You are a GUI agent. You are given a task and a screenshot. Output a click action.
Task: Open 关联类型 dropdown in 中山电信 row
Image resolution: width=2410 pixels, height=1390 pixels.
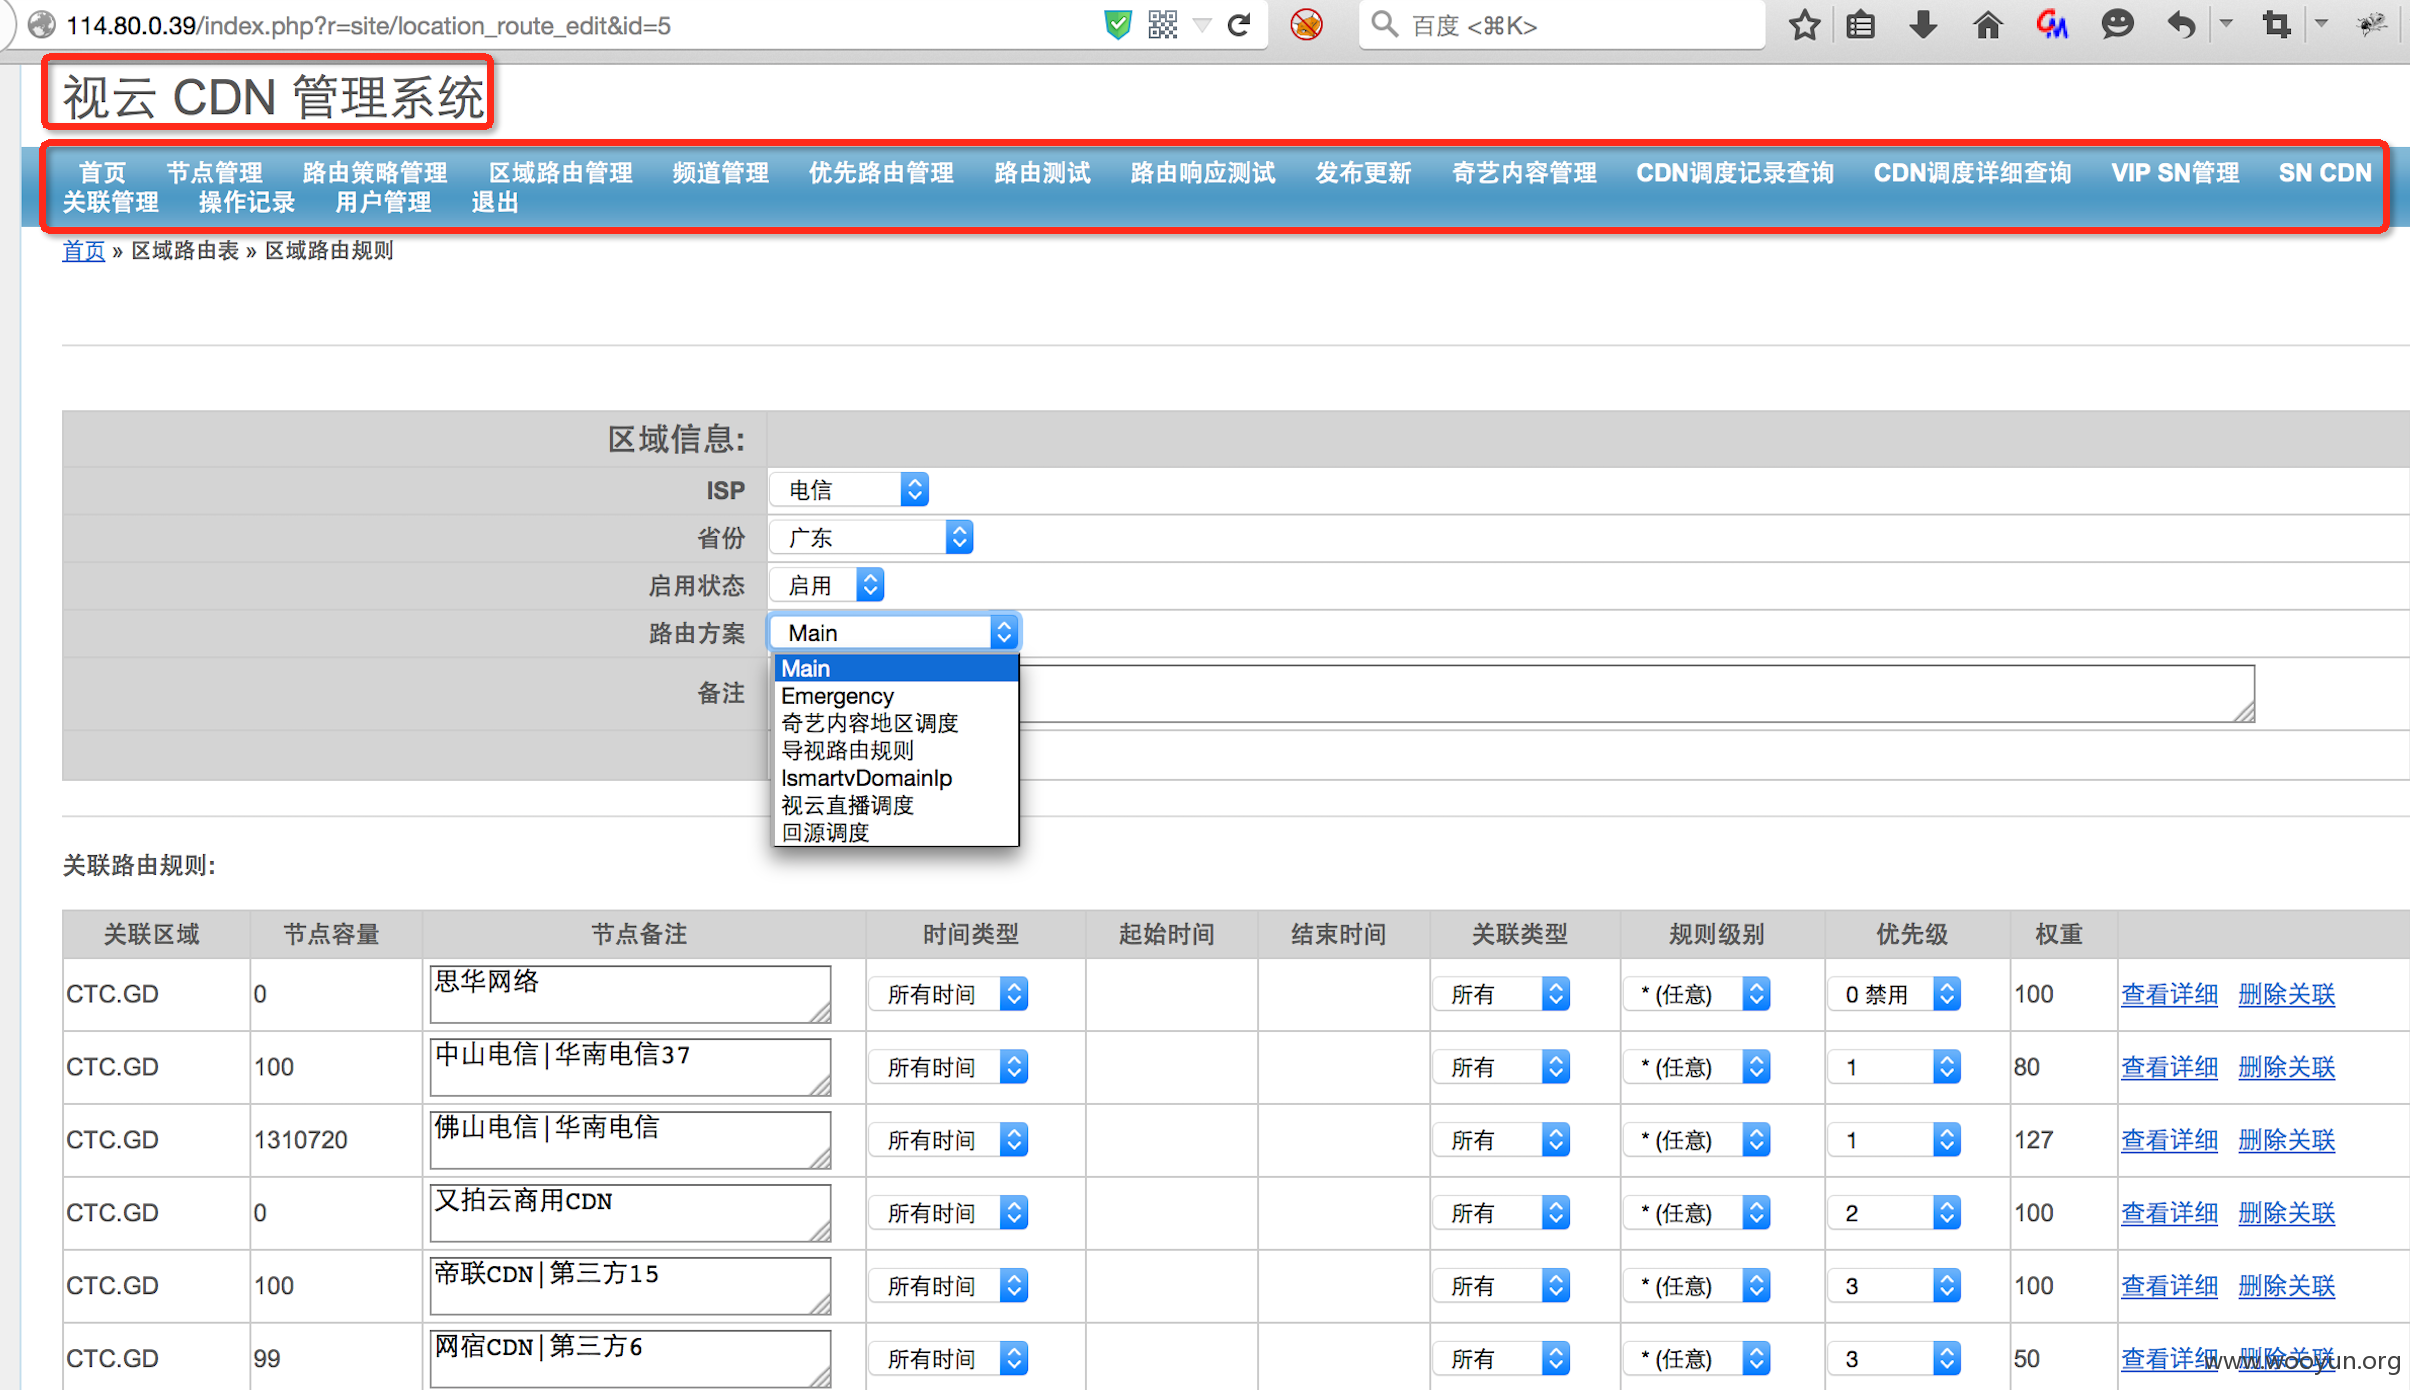click(1501, 1067)
